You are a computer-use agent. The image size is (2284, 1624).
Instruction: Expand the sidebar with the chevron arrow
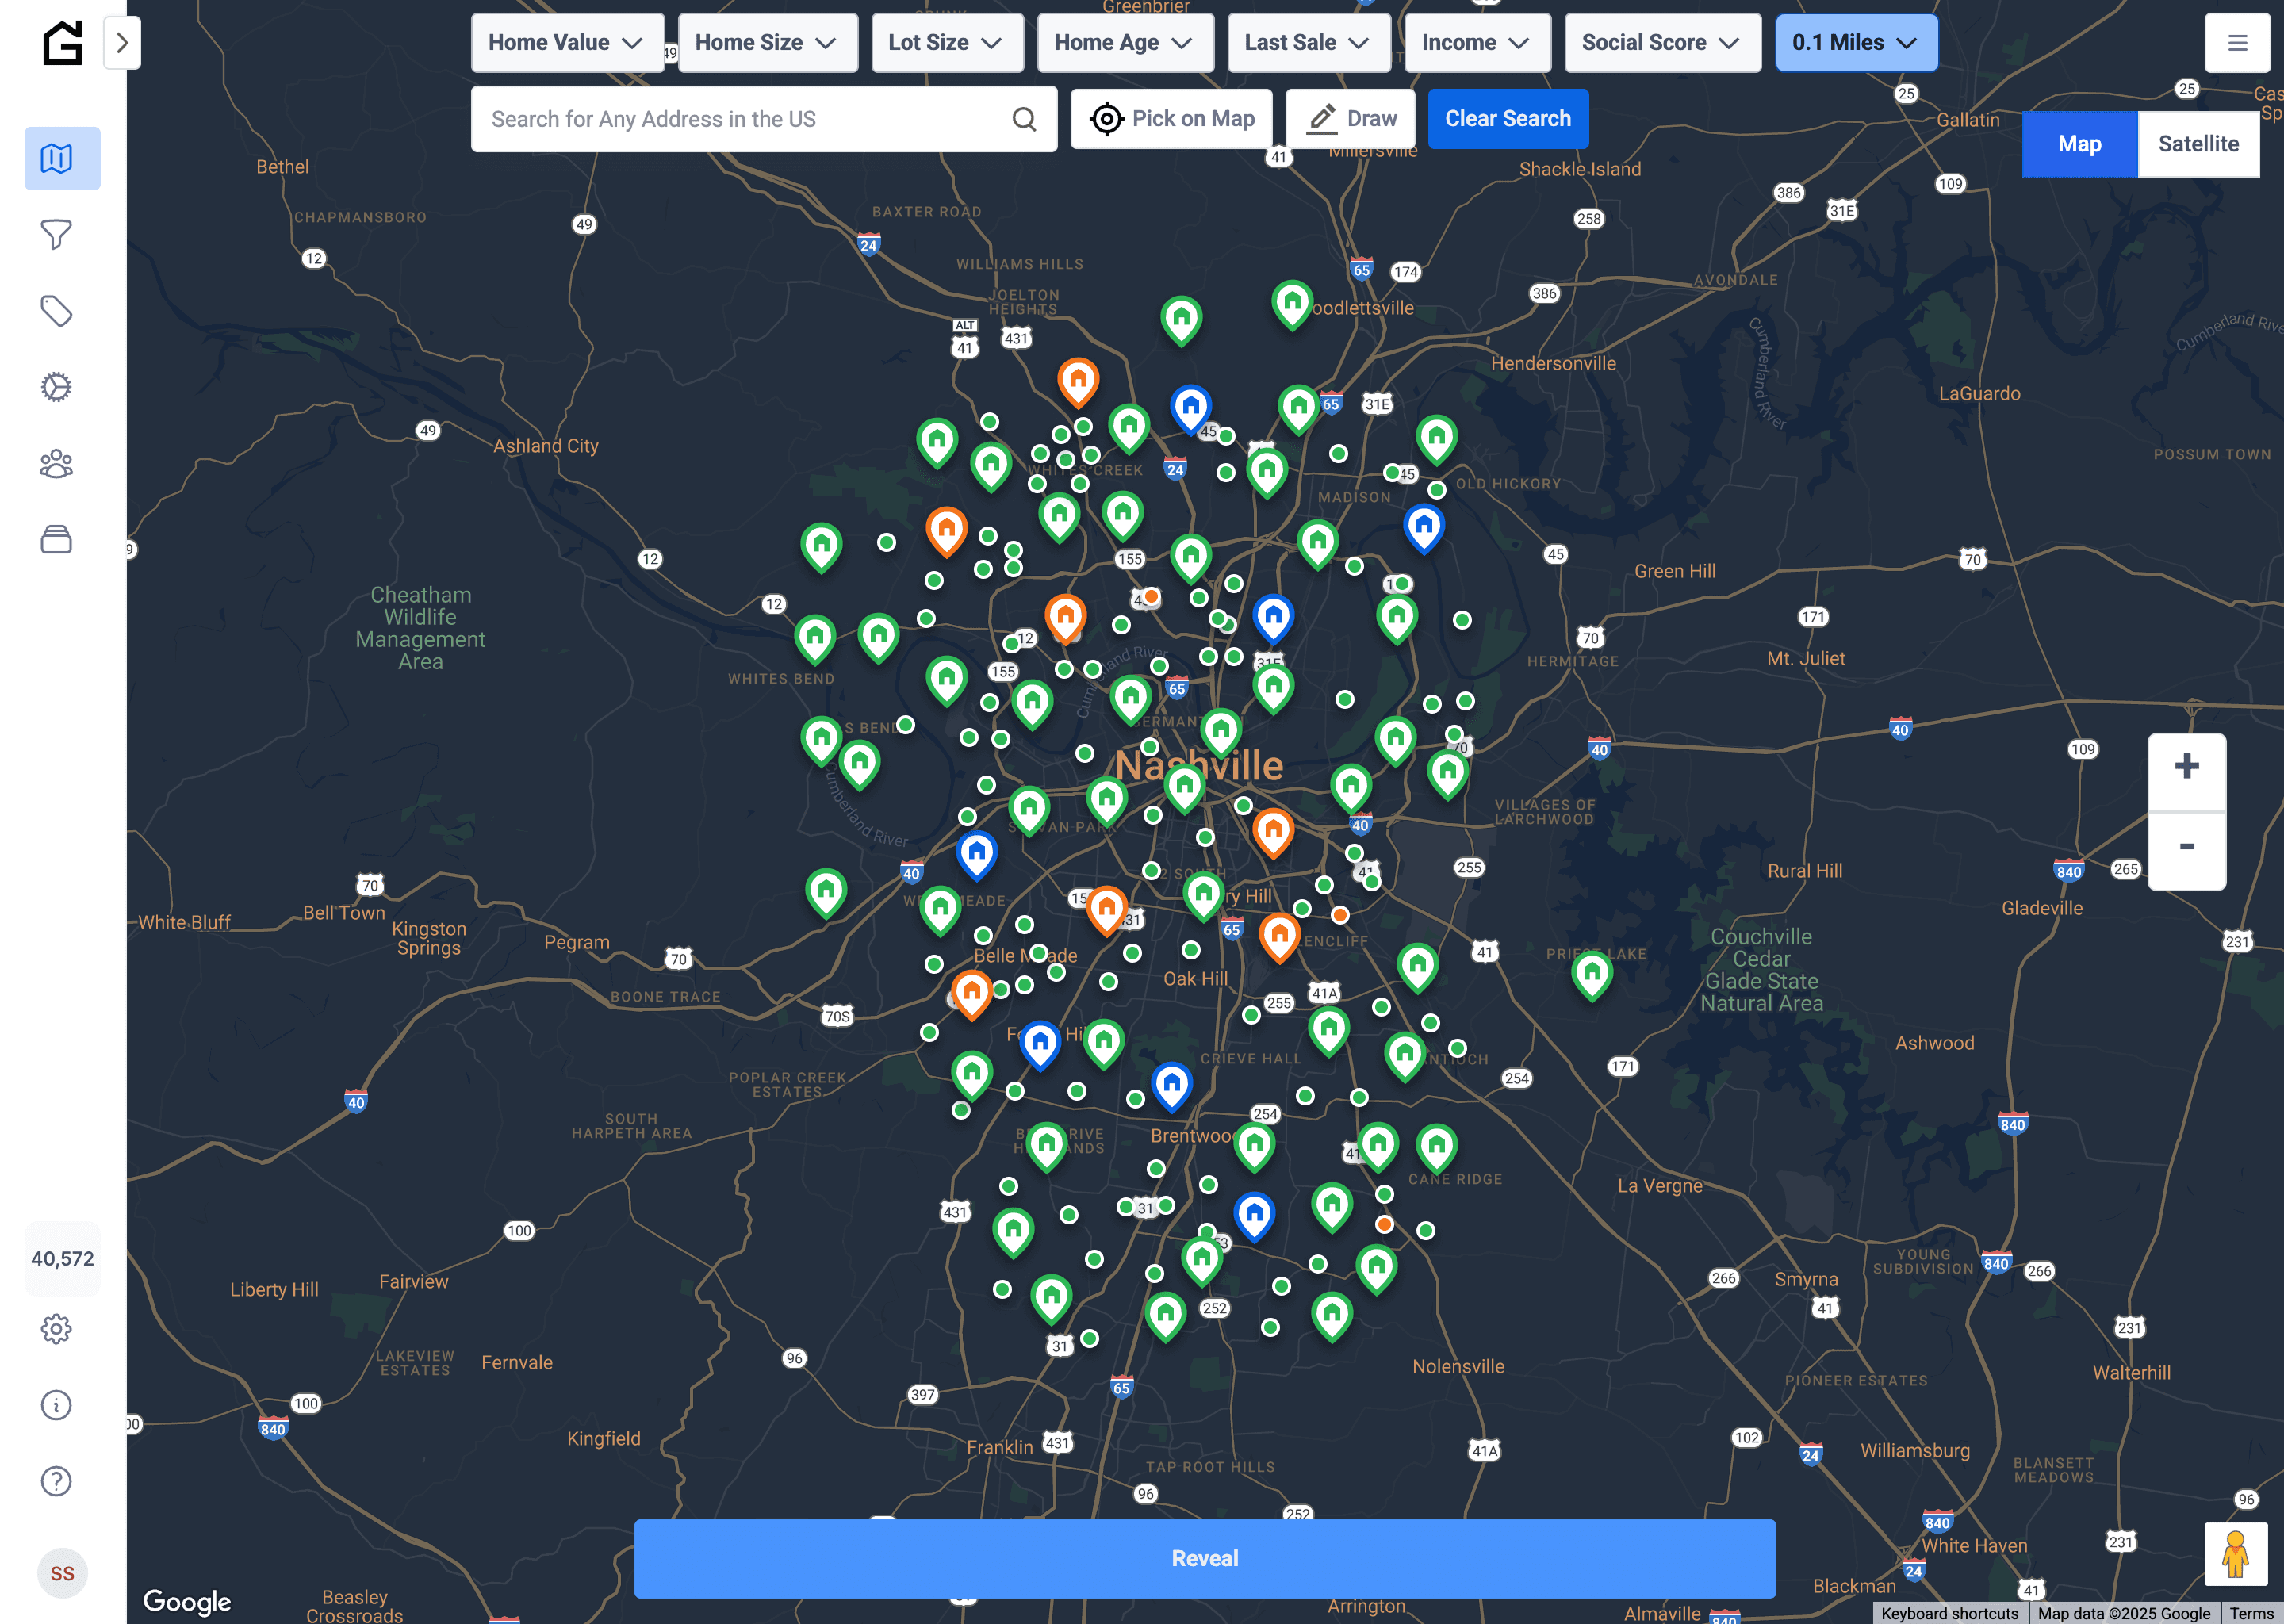(122, 43)
